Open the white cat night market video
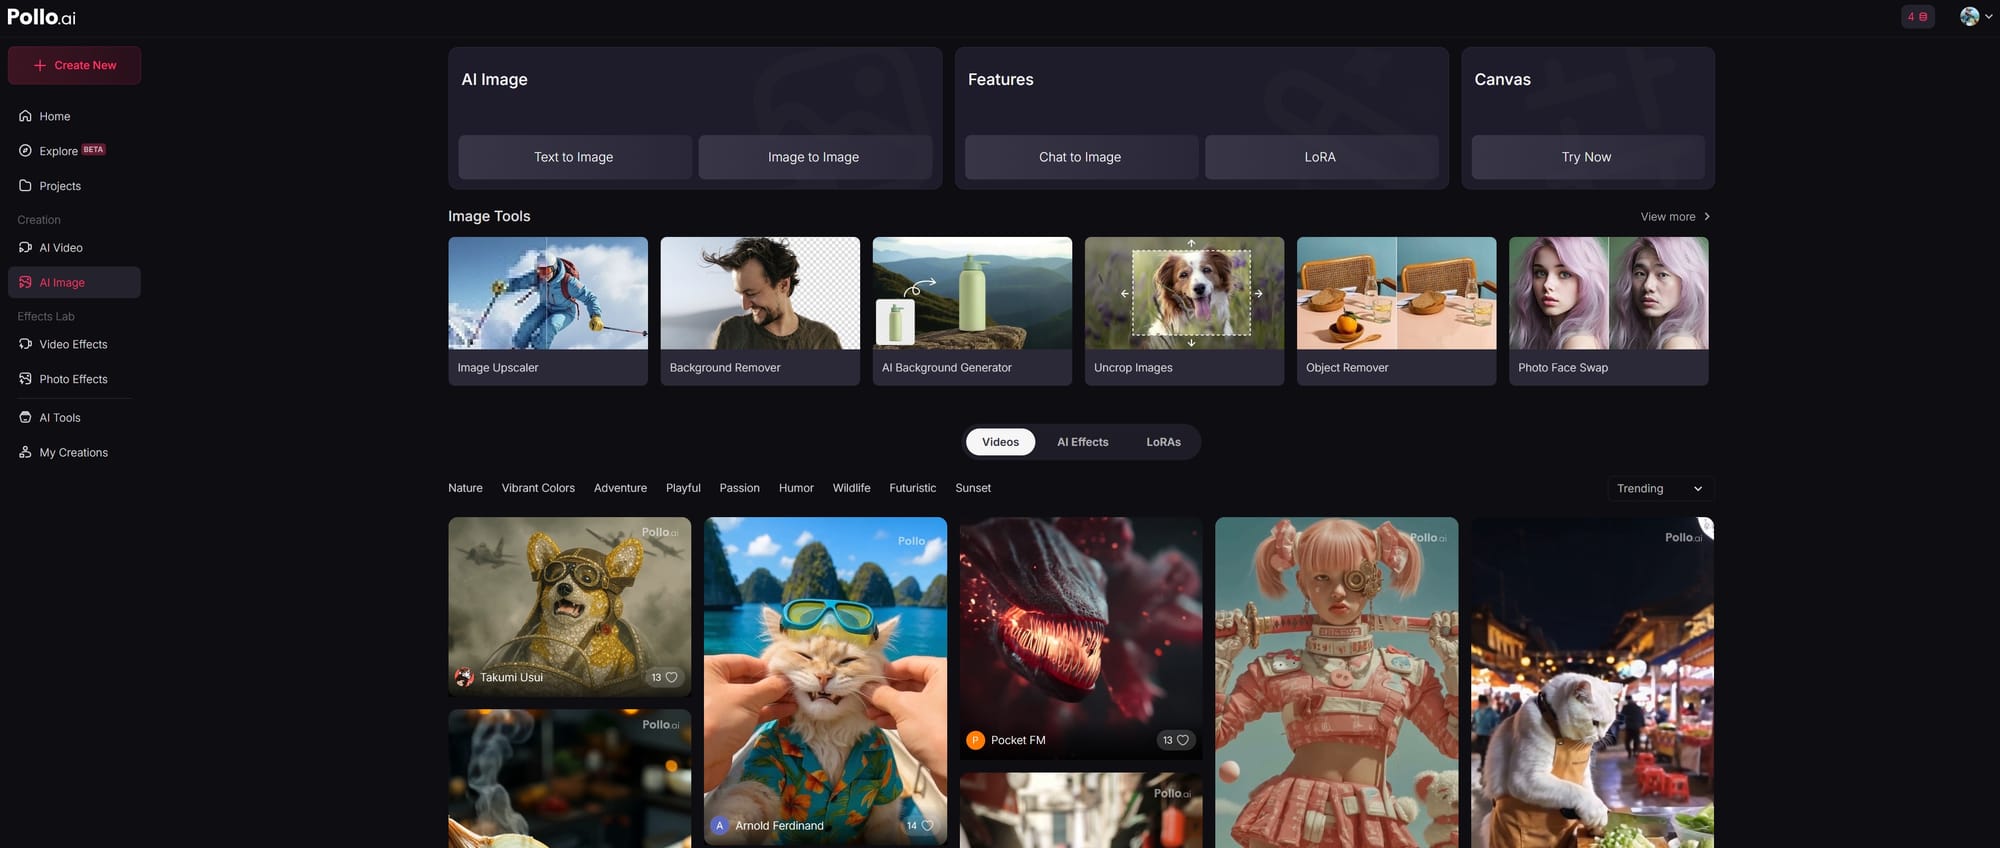 1592,682
